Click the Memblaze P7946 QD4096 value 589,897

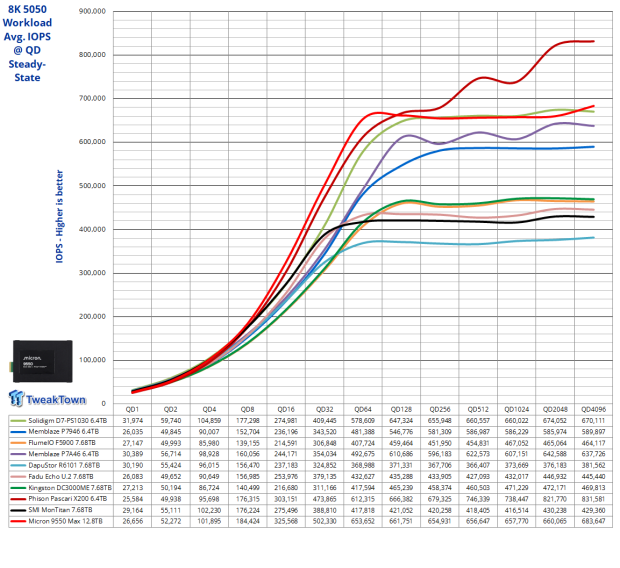[594, 432]
